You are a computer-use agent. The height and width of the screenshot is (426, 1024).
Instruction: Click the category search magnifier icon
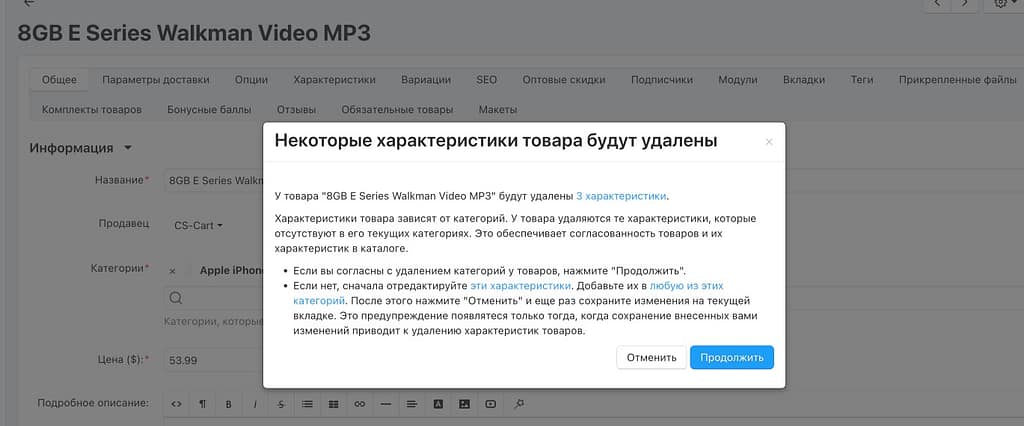(175, 298)
